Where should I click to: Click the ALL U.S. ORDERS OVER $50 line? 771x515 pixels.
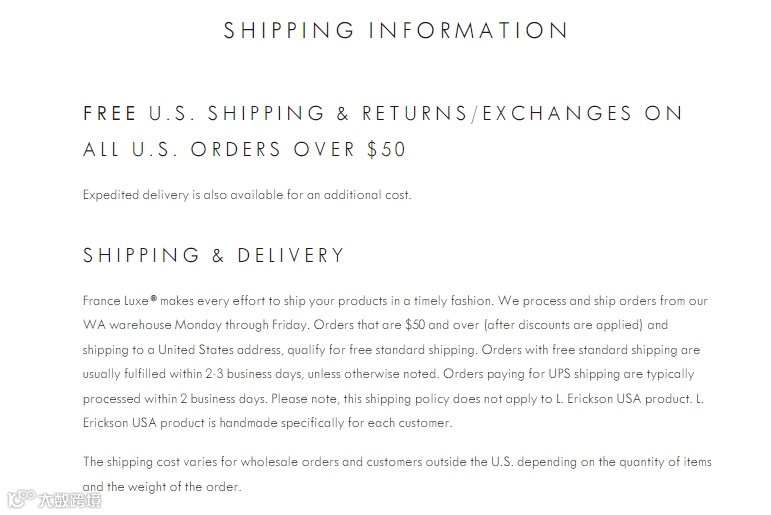pyautogui.click(x=244, y=149)
